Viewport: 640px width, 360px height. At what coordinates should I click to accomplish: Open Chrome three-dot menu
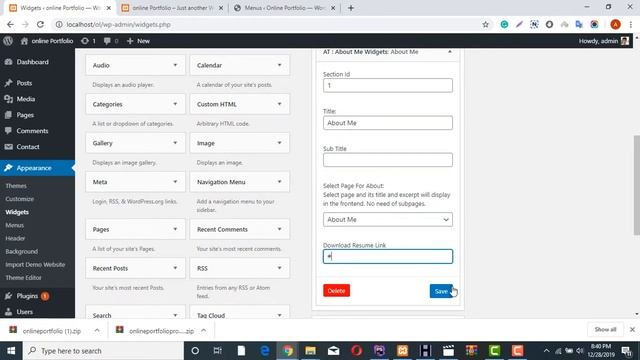point(631,24)
